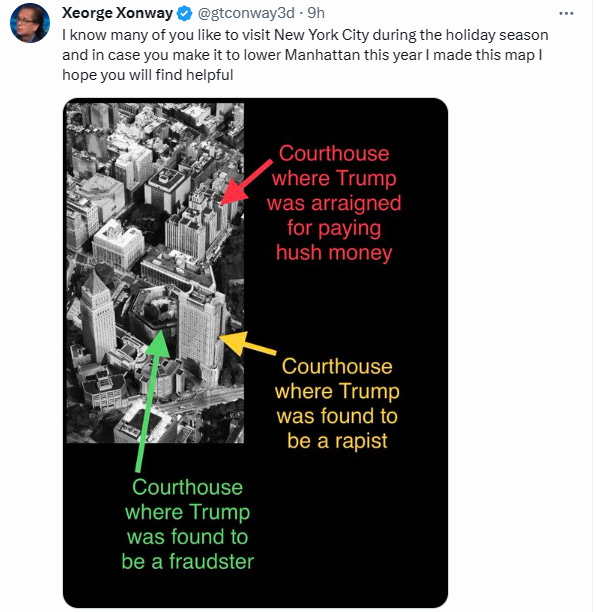Select the green fraudster caption text
The height and width of the screenshot is (612, 596).
coord(187,524)
